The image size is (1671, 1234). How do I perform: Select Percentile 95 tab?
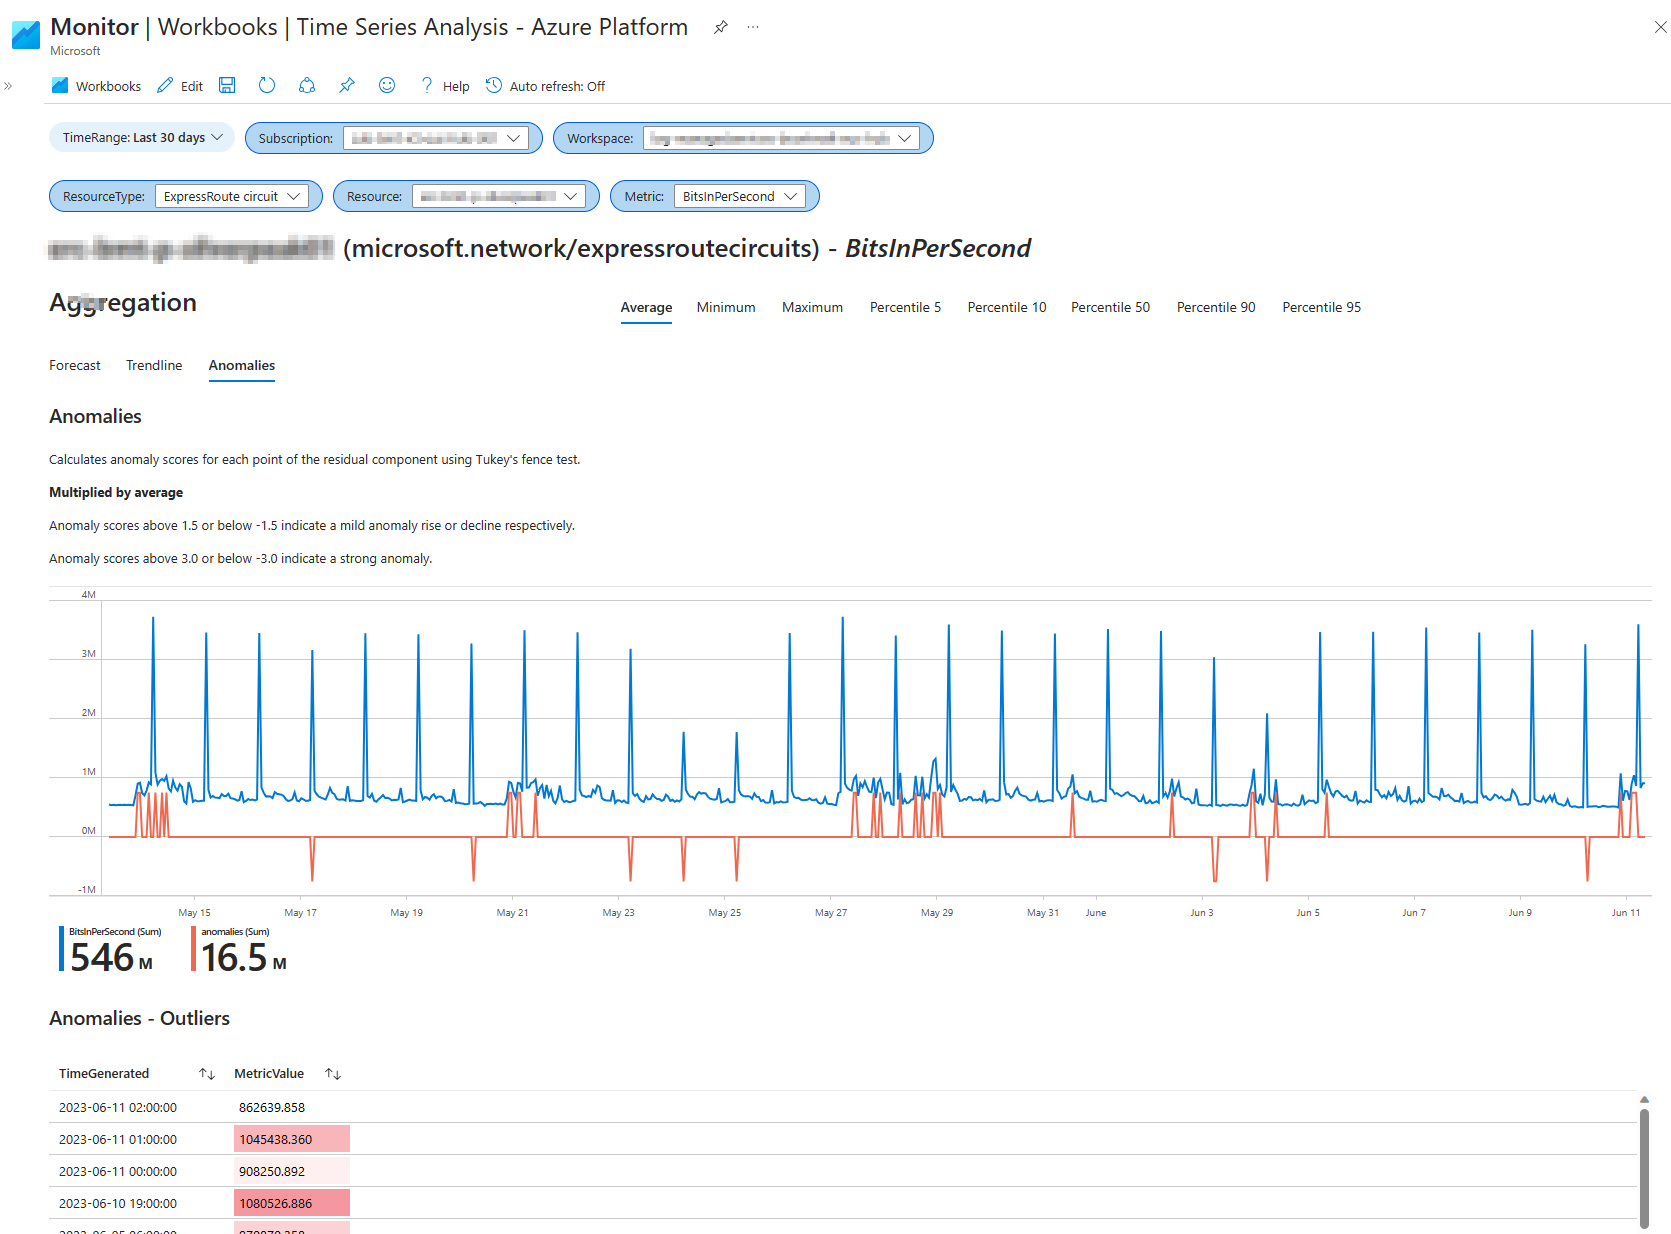tap(1321, 307)
